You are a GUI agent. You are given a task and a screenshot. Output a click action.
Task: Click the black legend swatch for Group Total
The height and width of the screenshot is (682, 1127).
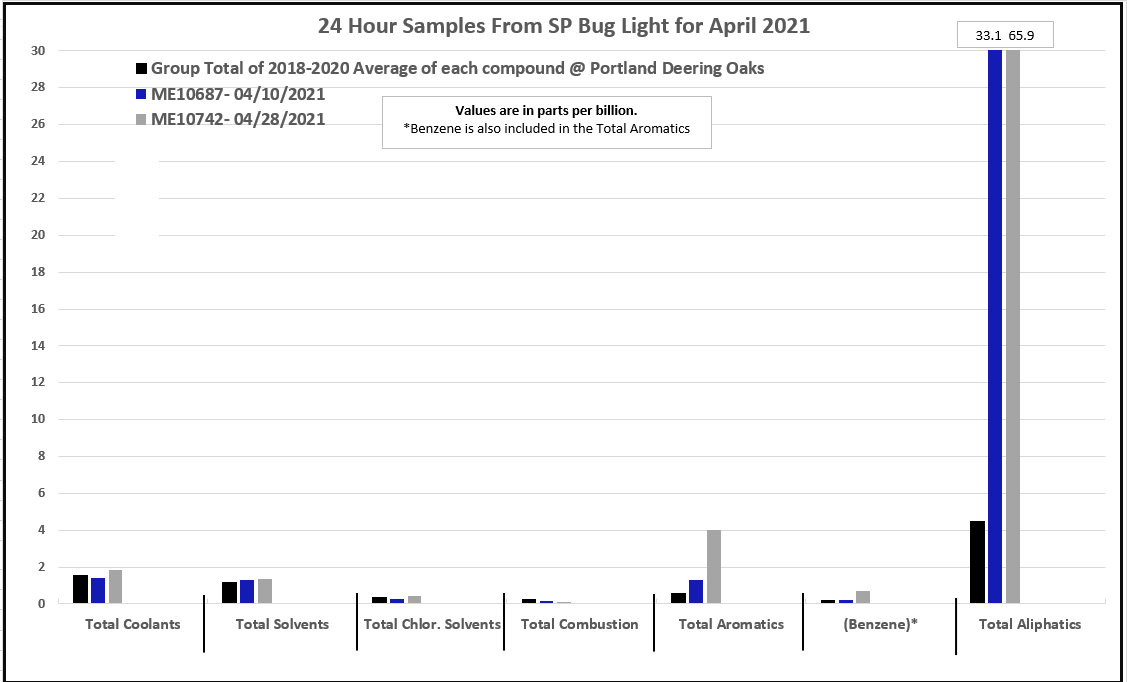click(142, 69)
